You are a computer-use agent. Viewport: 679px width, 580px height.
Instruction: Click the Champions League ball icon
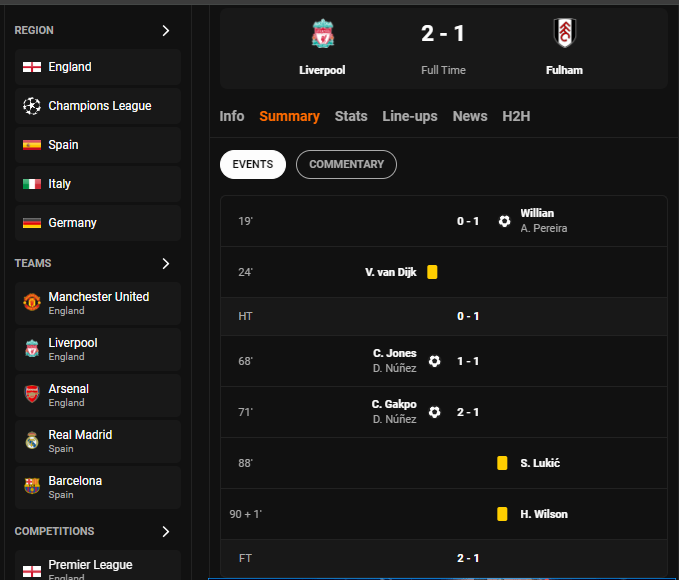point(32,106)
